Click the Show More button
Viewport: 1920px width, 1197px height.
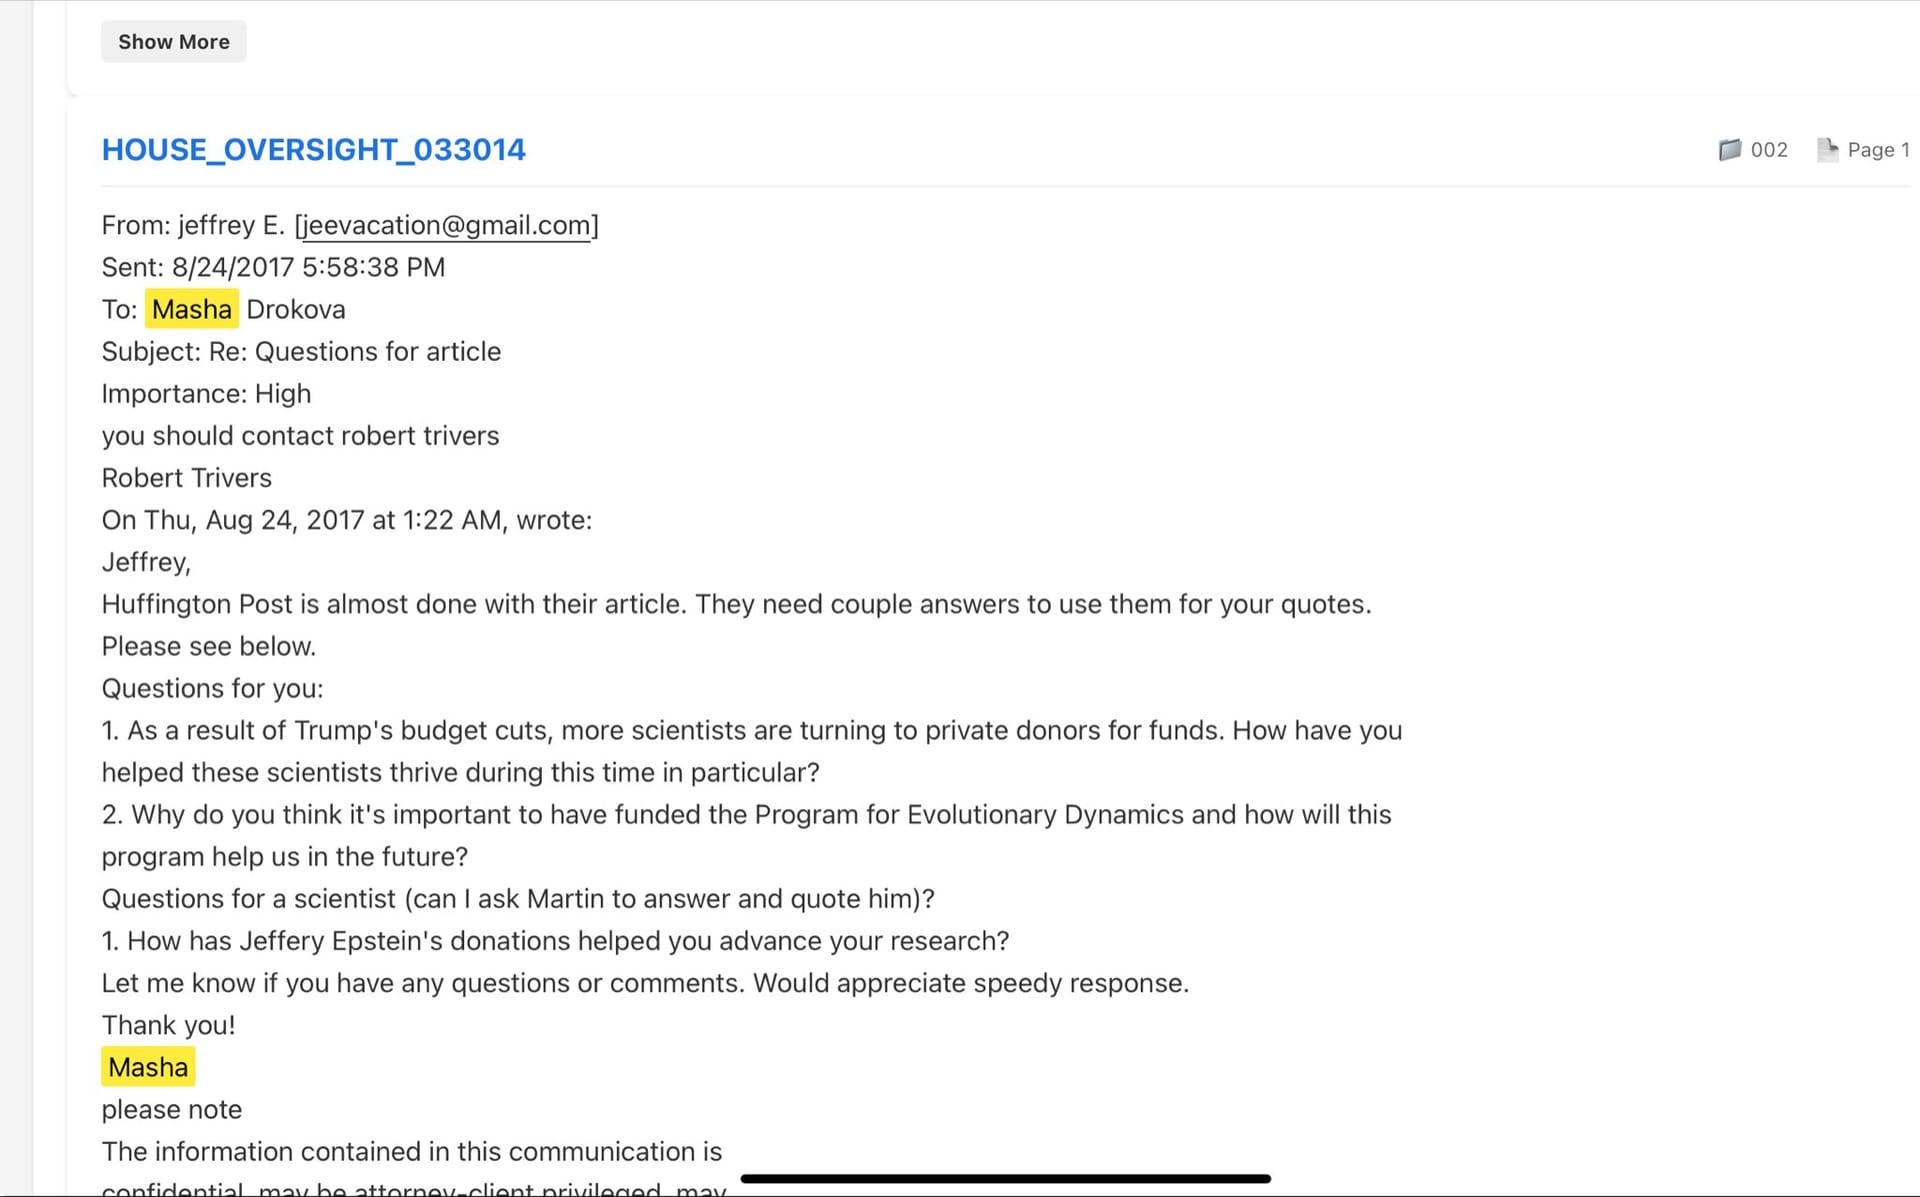pos(173,42)
